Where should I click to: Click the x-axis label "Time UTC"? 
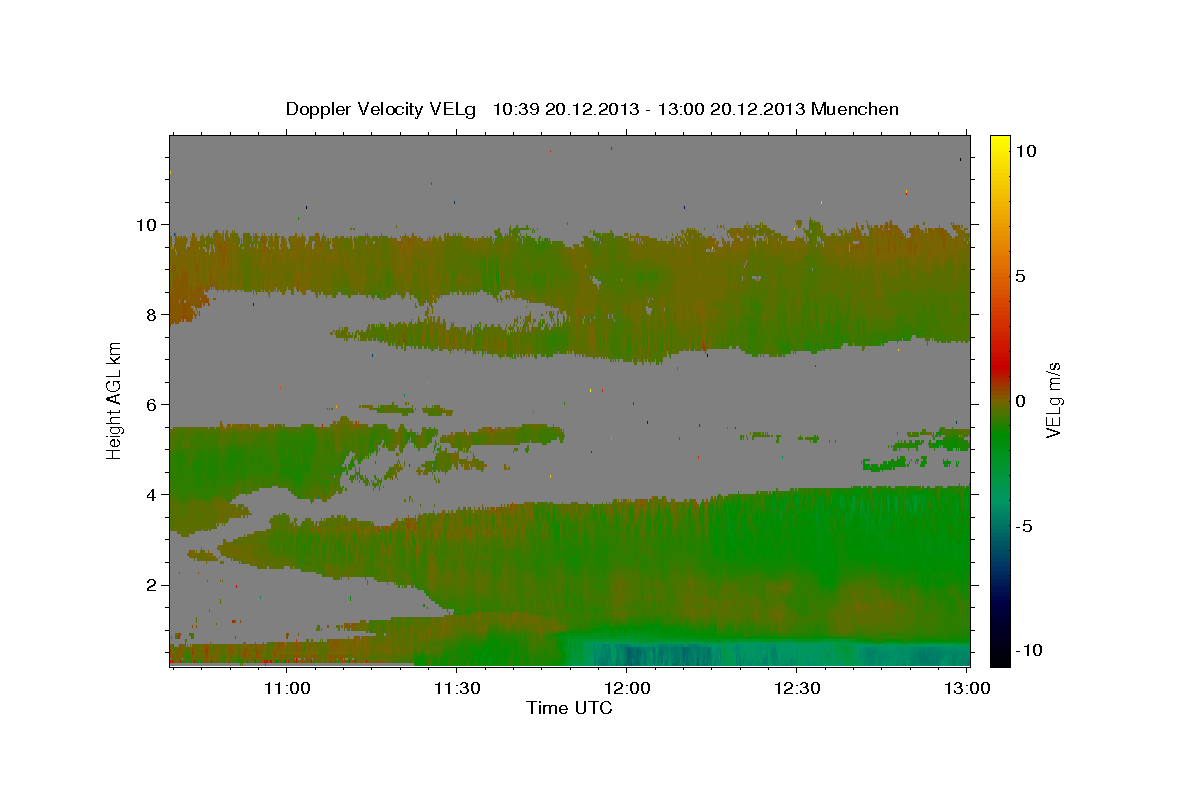click(x=569, y=708)
